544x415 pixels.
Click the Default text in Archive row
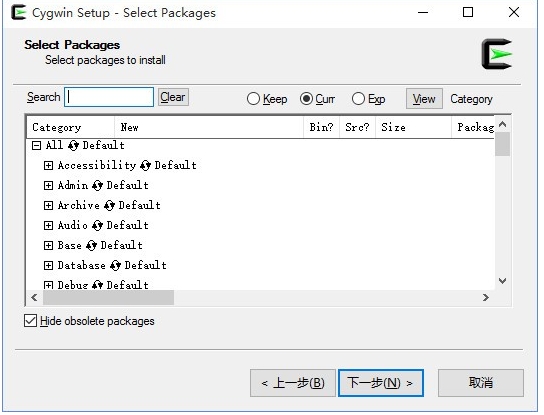139,205
